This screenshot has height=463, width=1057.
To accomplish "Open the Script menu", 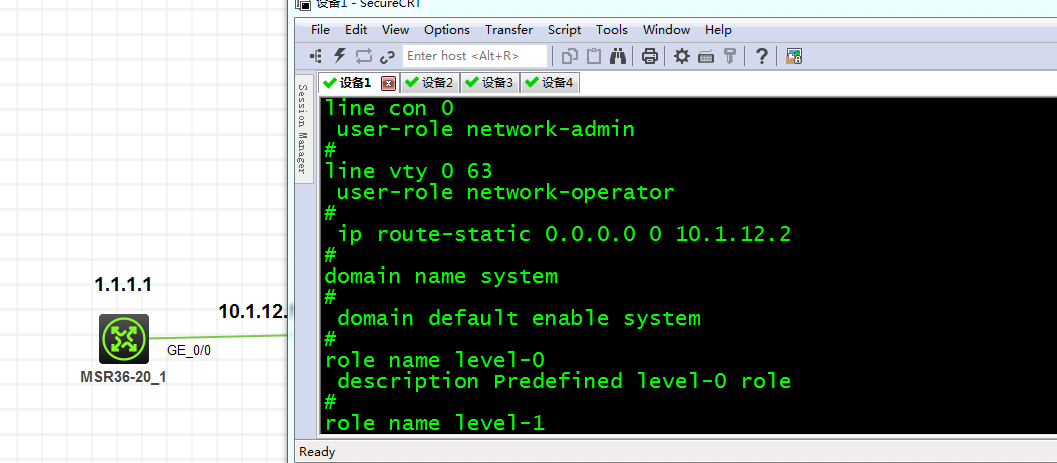I will 564,30.
